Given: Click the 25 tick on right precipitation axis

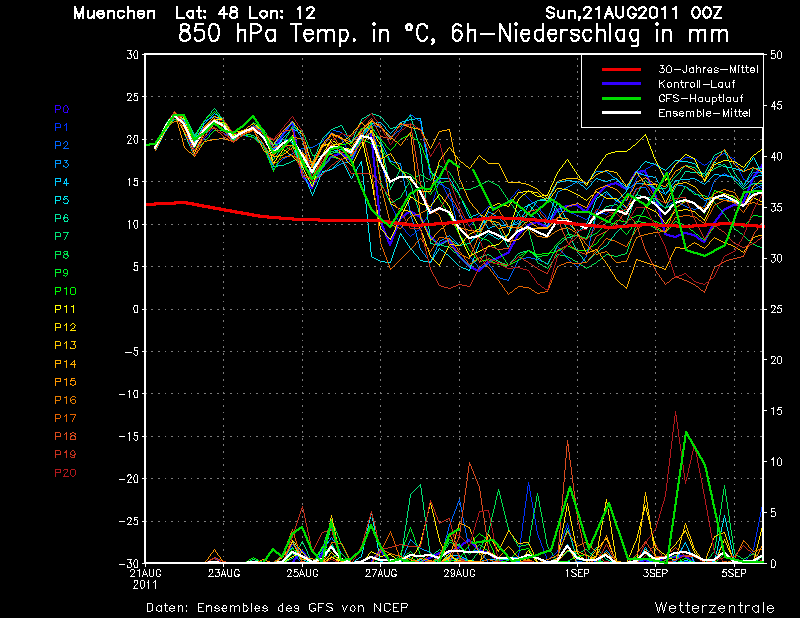Looking at the screenshot, I should [776, 309].
